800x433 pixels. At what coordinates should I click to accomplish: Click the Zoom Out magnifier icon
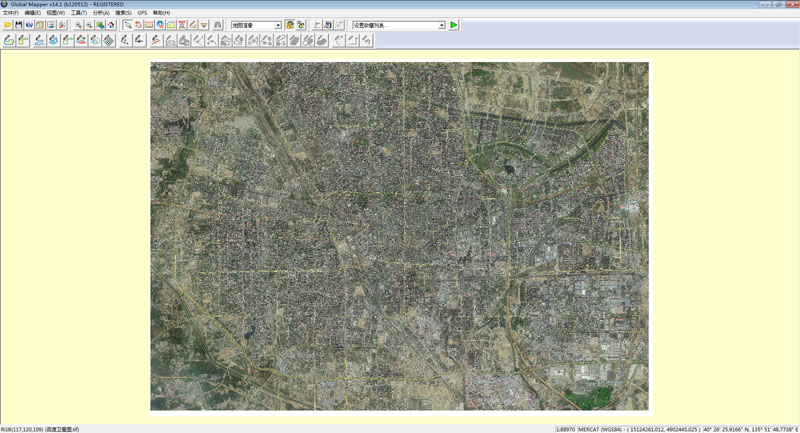(x=89, y=25)
